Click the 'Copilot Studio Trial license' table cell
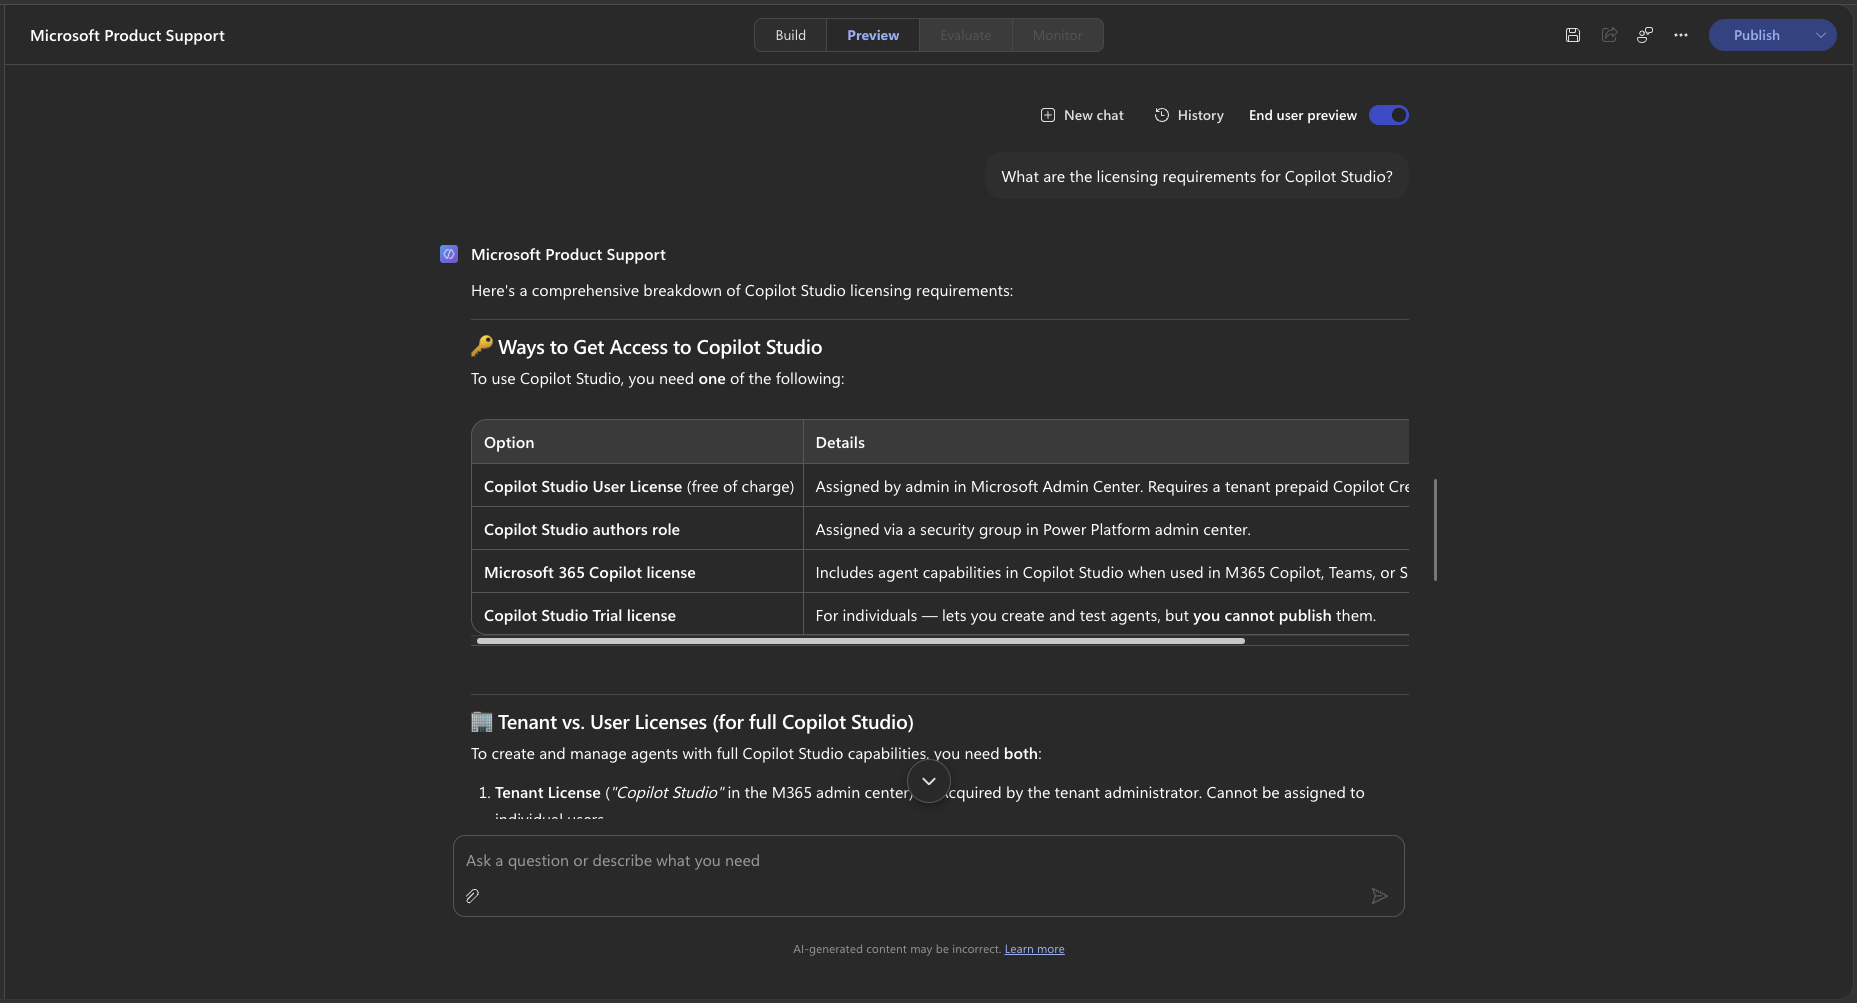The image size is (1857, 1003). (x=637, y=615)
